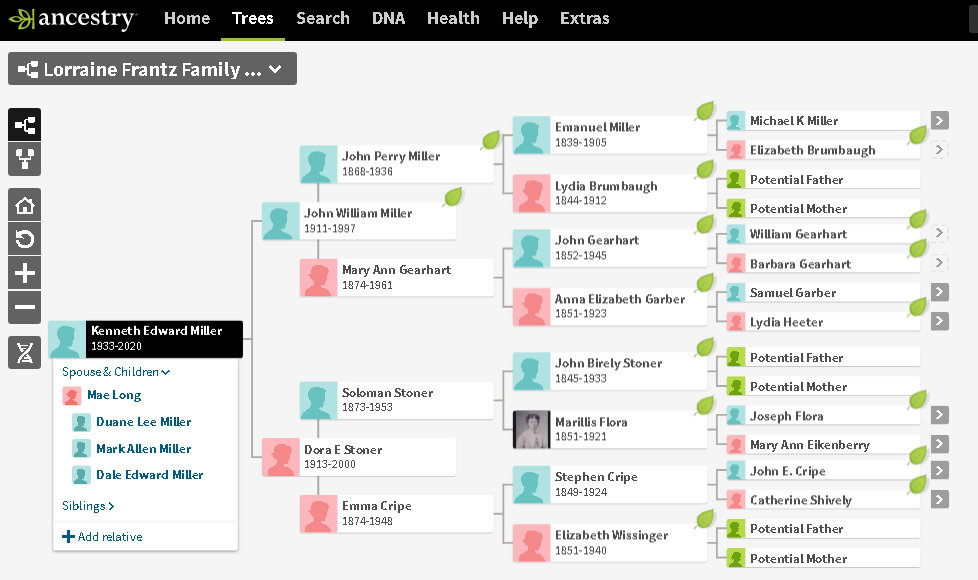Viewport: 978px width, 580px height.
Task: Collapse the Spouse & Children section
Action: click(116, 372)
